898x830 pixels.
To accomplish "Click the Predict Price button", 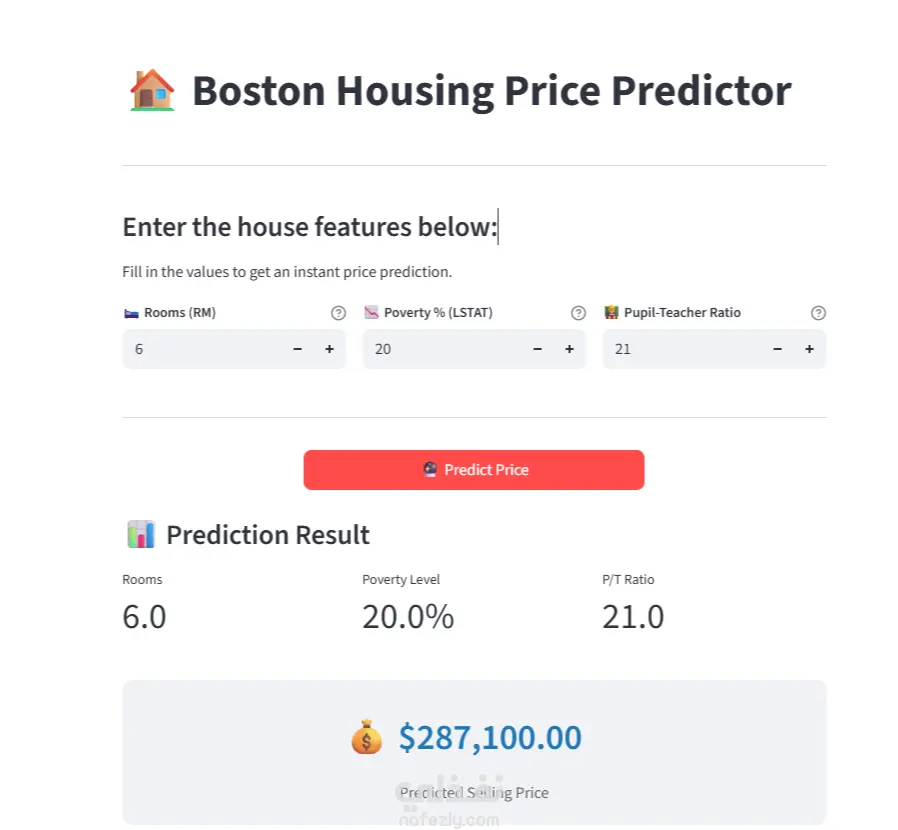I will pyautogui.click(x=474, y=470).
